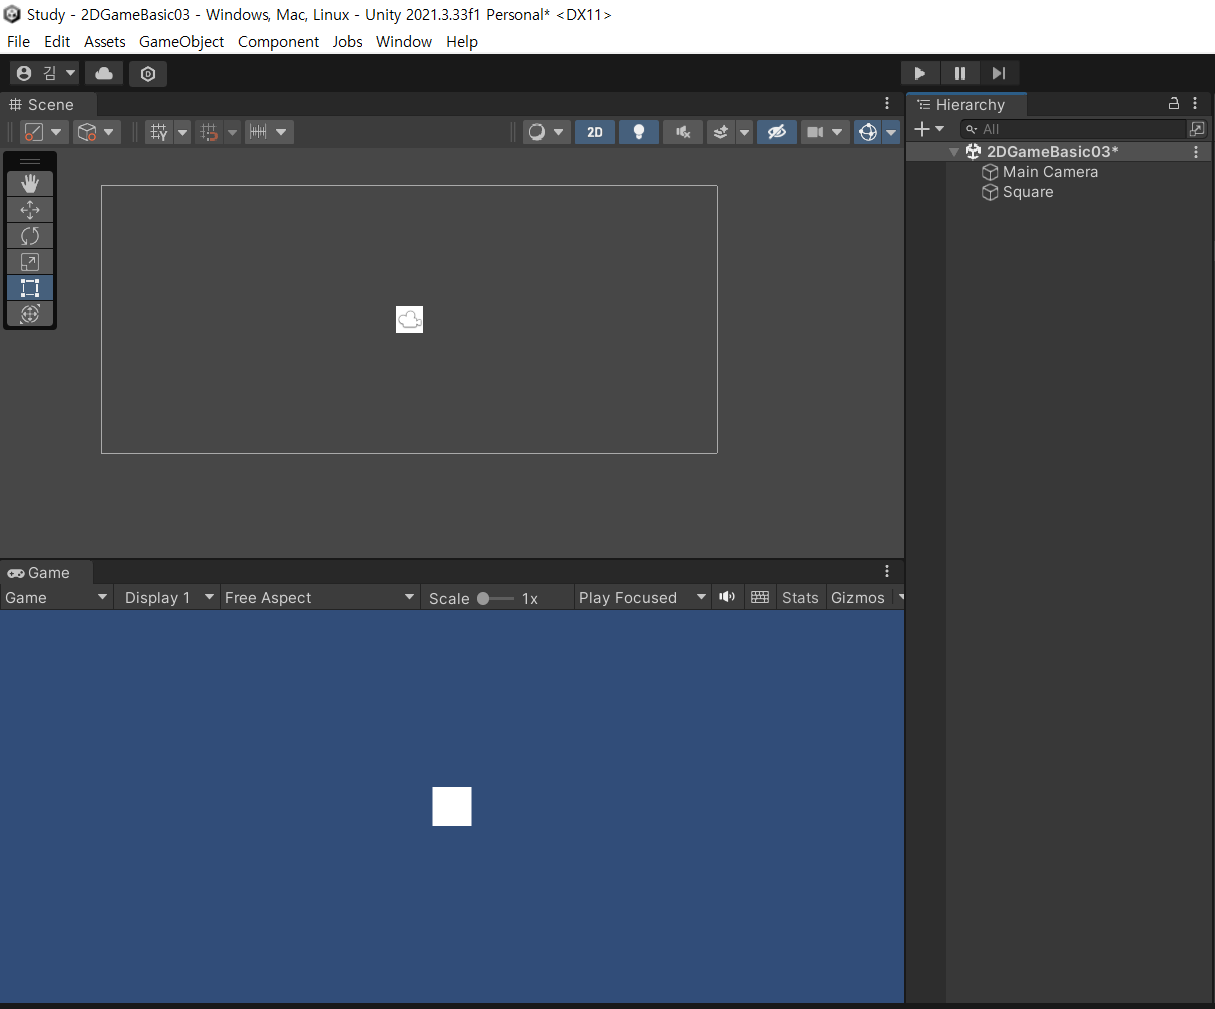1215x1009 pixels.
Task: Click the scene draw mode sphere icon
Action: pyautogui.click(x=537, y=132)
